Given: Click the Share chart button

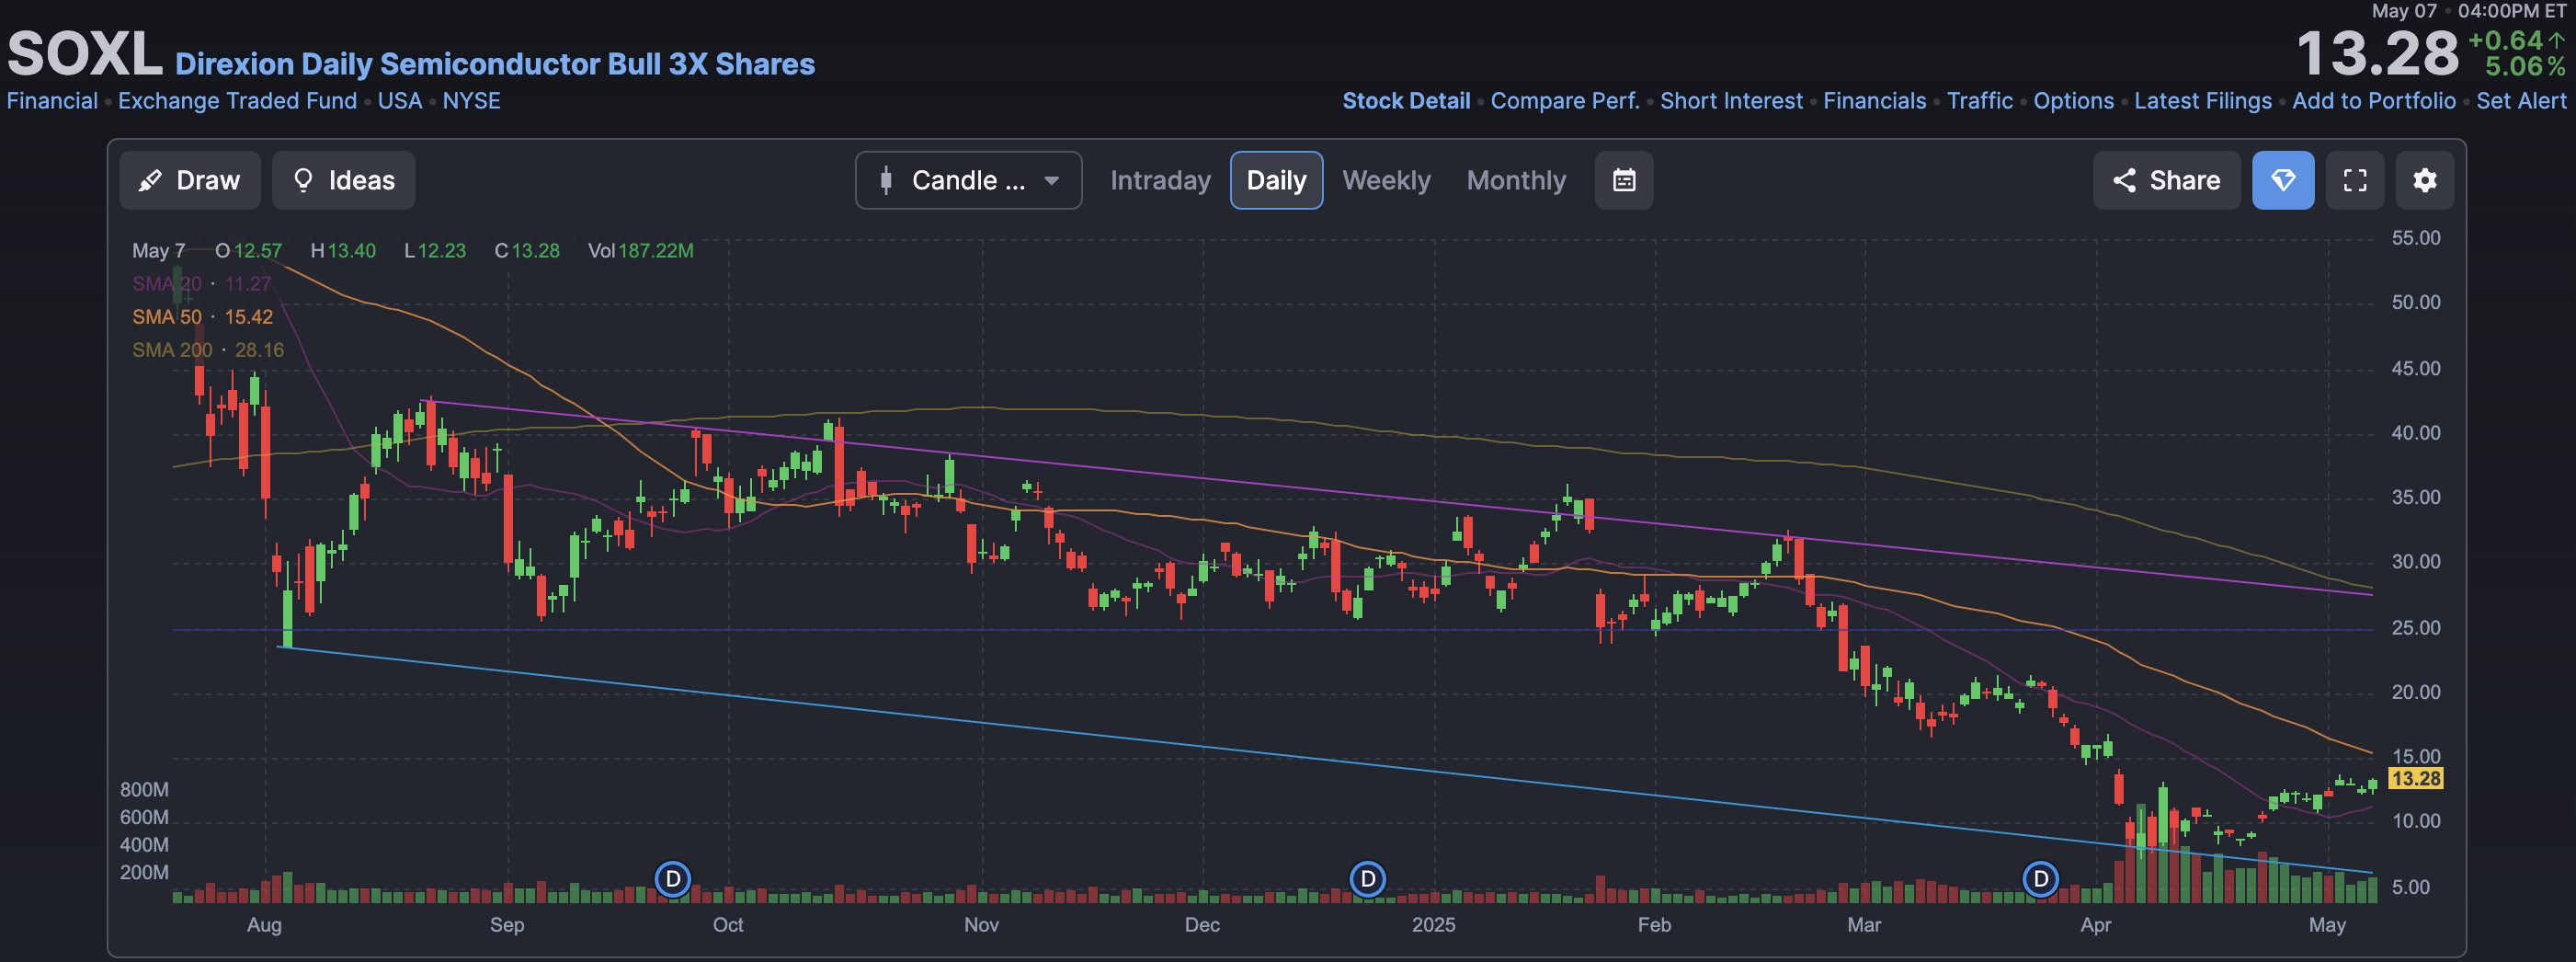Looking at the screenshot, I should 2166,180.
